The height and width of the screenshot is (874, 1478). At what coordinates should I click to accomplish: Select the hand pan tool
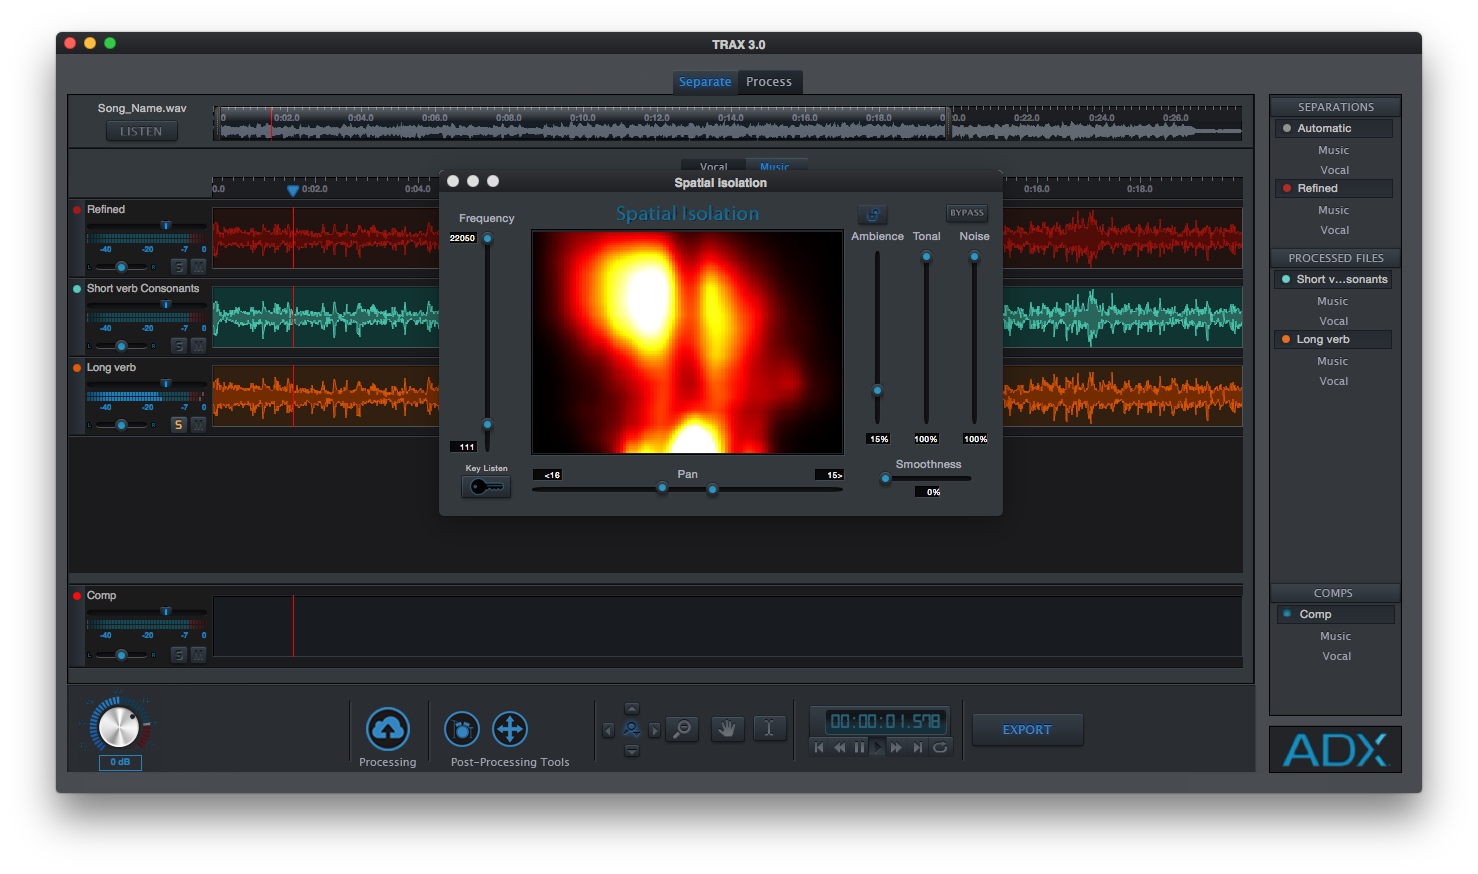pyautogui.click(x=727, y=729)
